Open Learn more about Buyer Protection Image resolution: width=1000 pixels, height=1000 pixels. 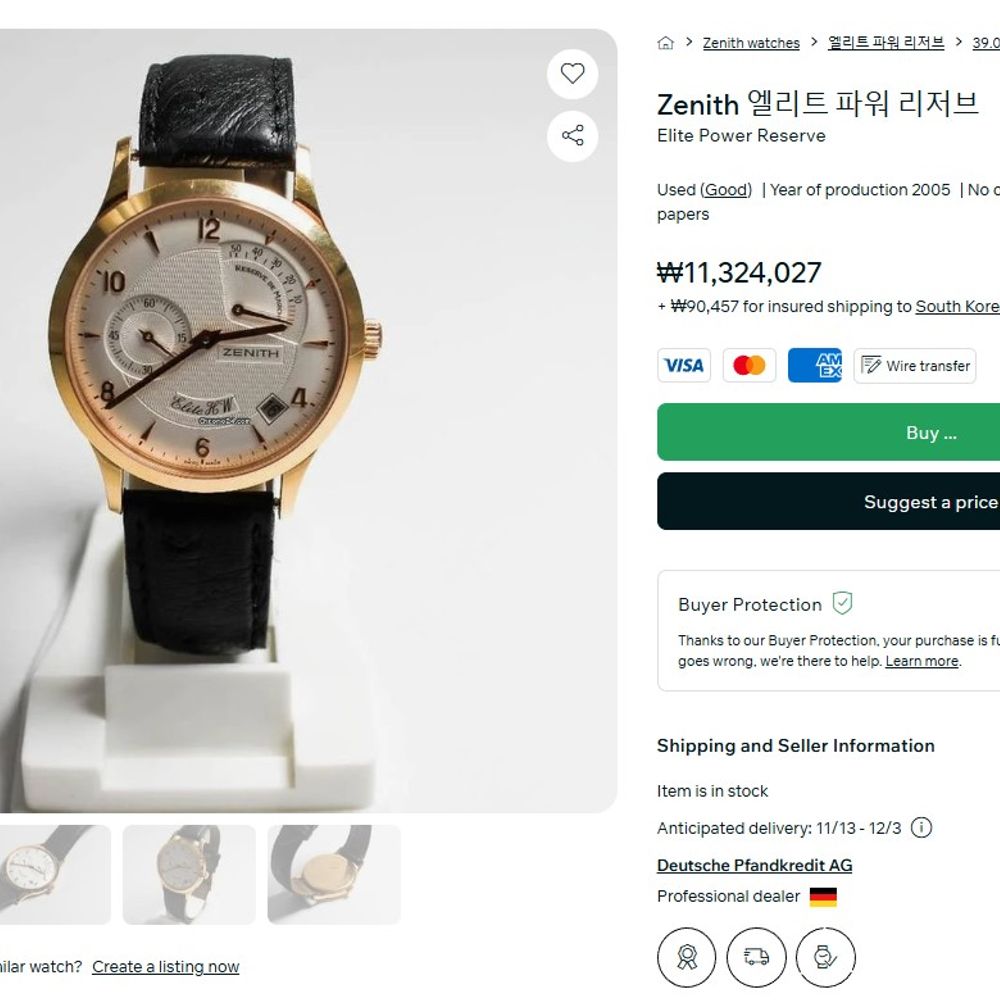(922, 661)
